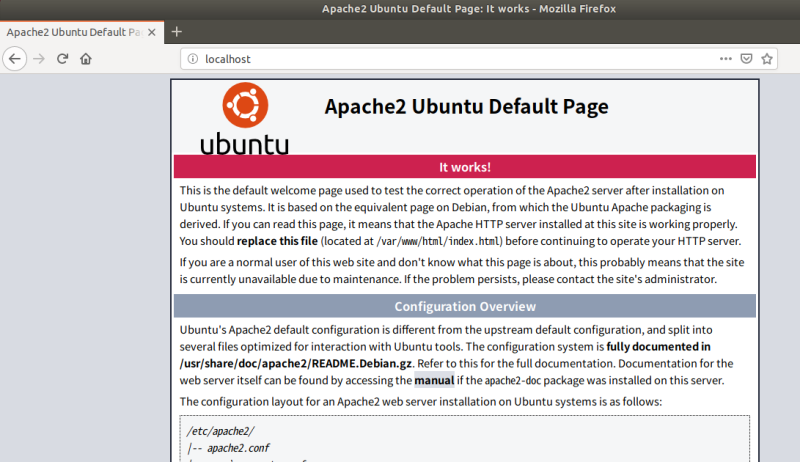Reload the current localhost page
This screenshot has height=462, width=800.
[x=63, y=59]
